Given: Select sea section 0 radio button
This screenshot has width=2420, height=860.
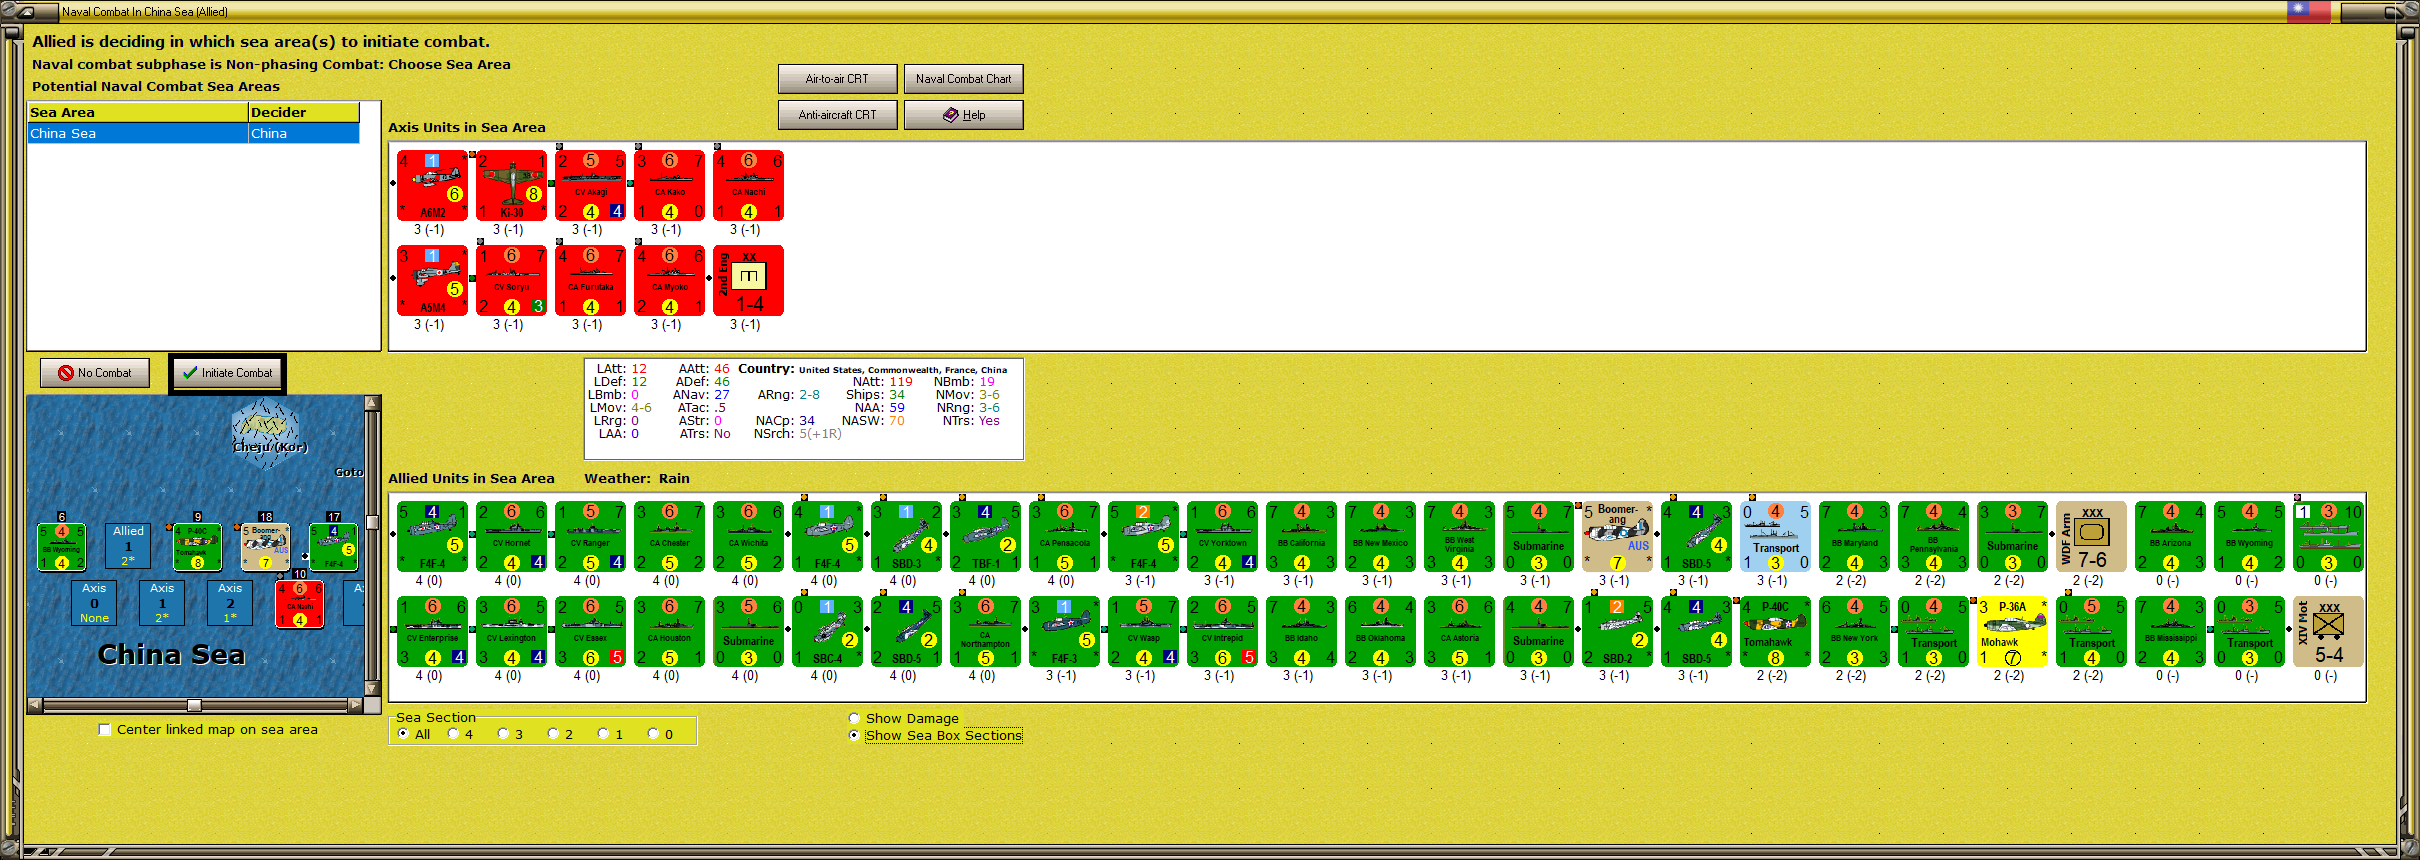Looking at the screenshot, I should coord(653,734).
